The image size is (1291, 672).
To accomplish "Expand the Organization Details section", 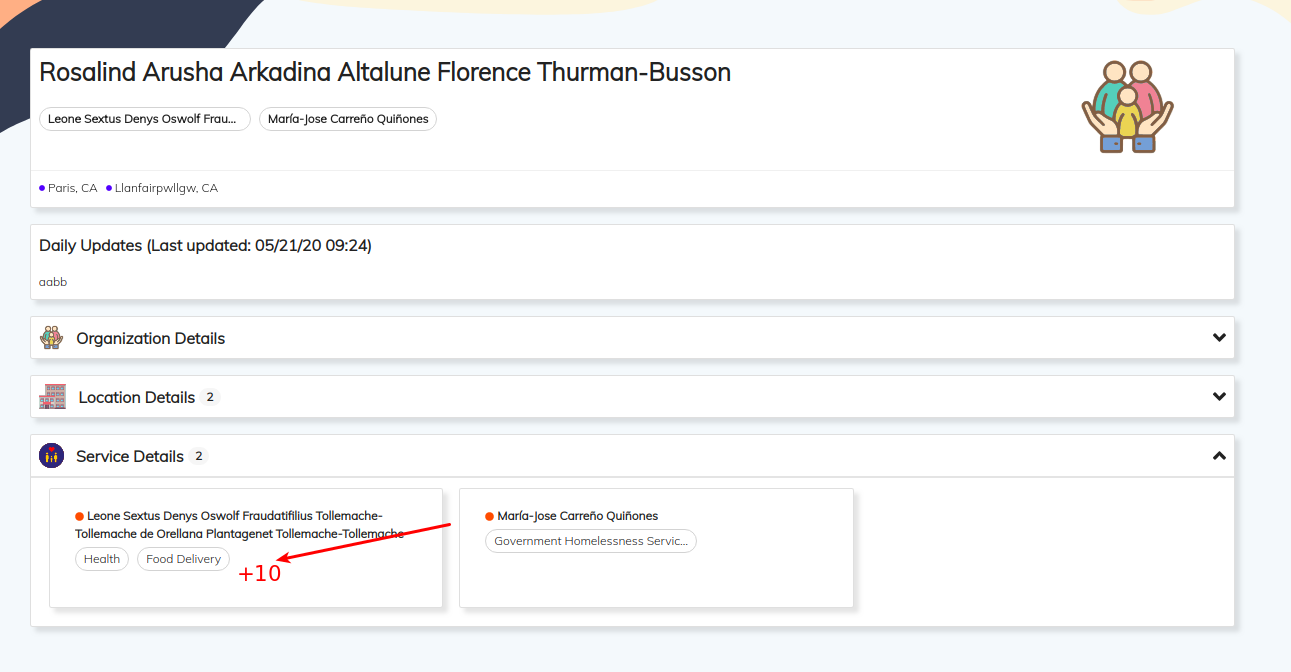I will (1219, 337).
